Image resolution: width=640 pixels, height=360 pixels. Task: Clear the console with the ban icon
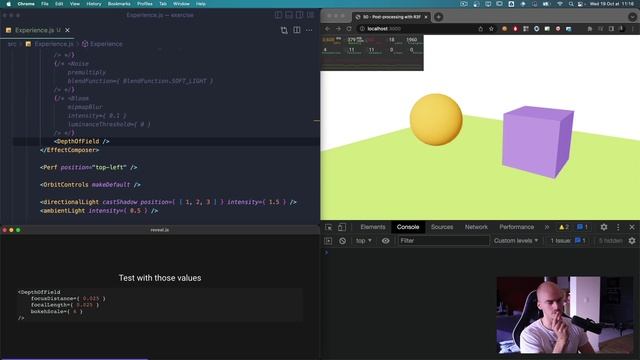click(342, 241)
